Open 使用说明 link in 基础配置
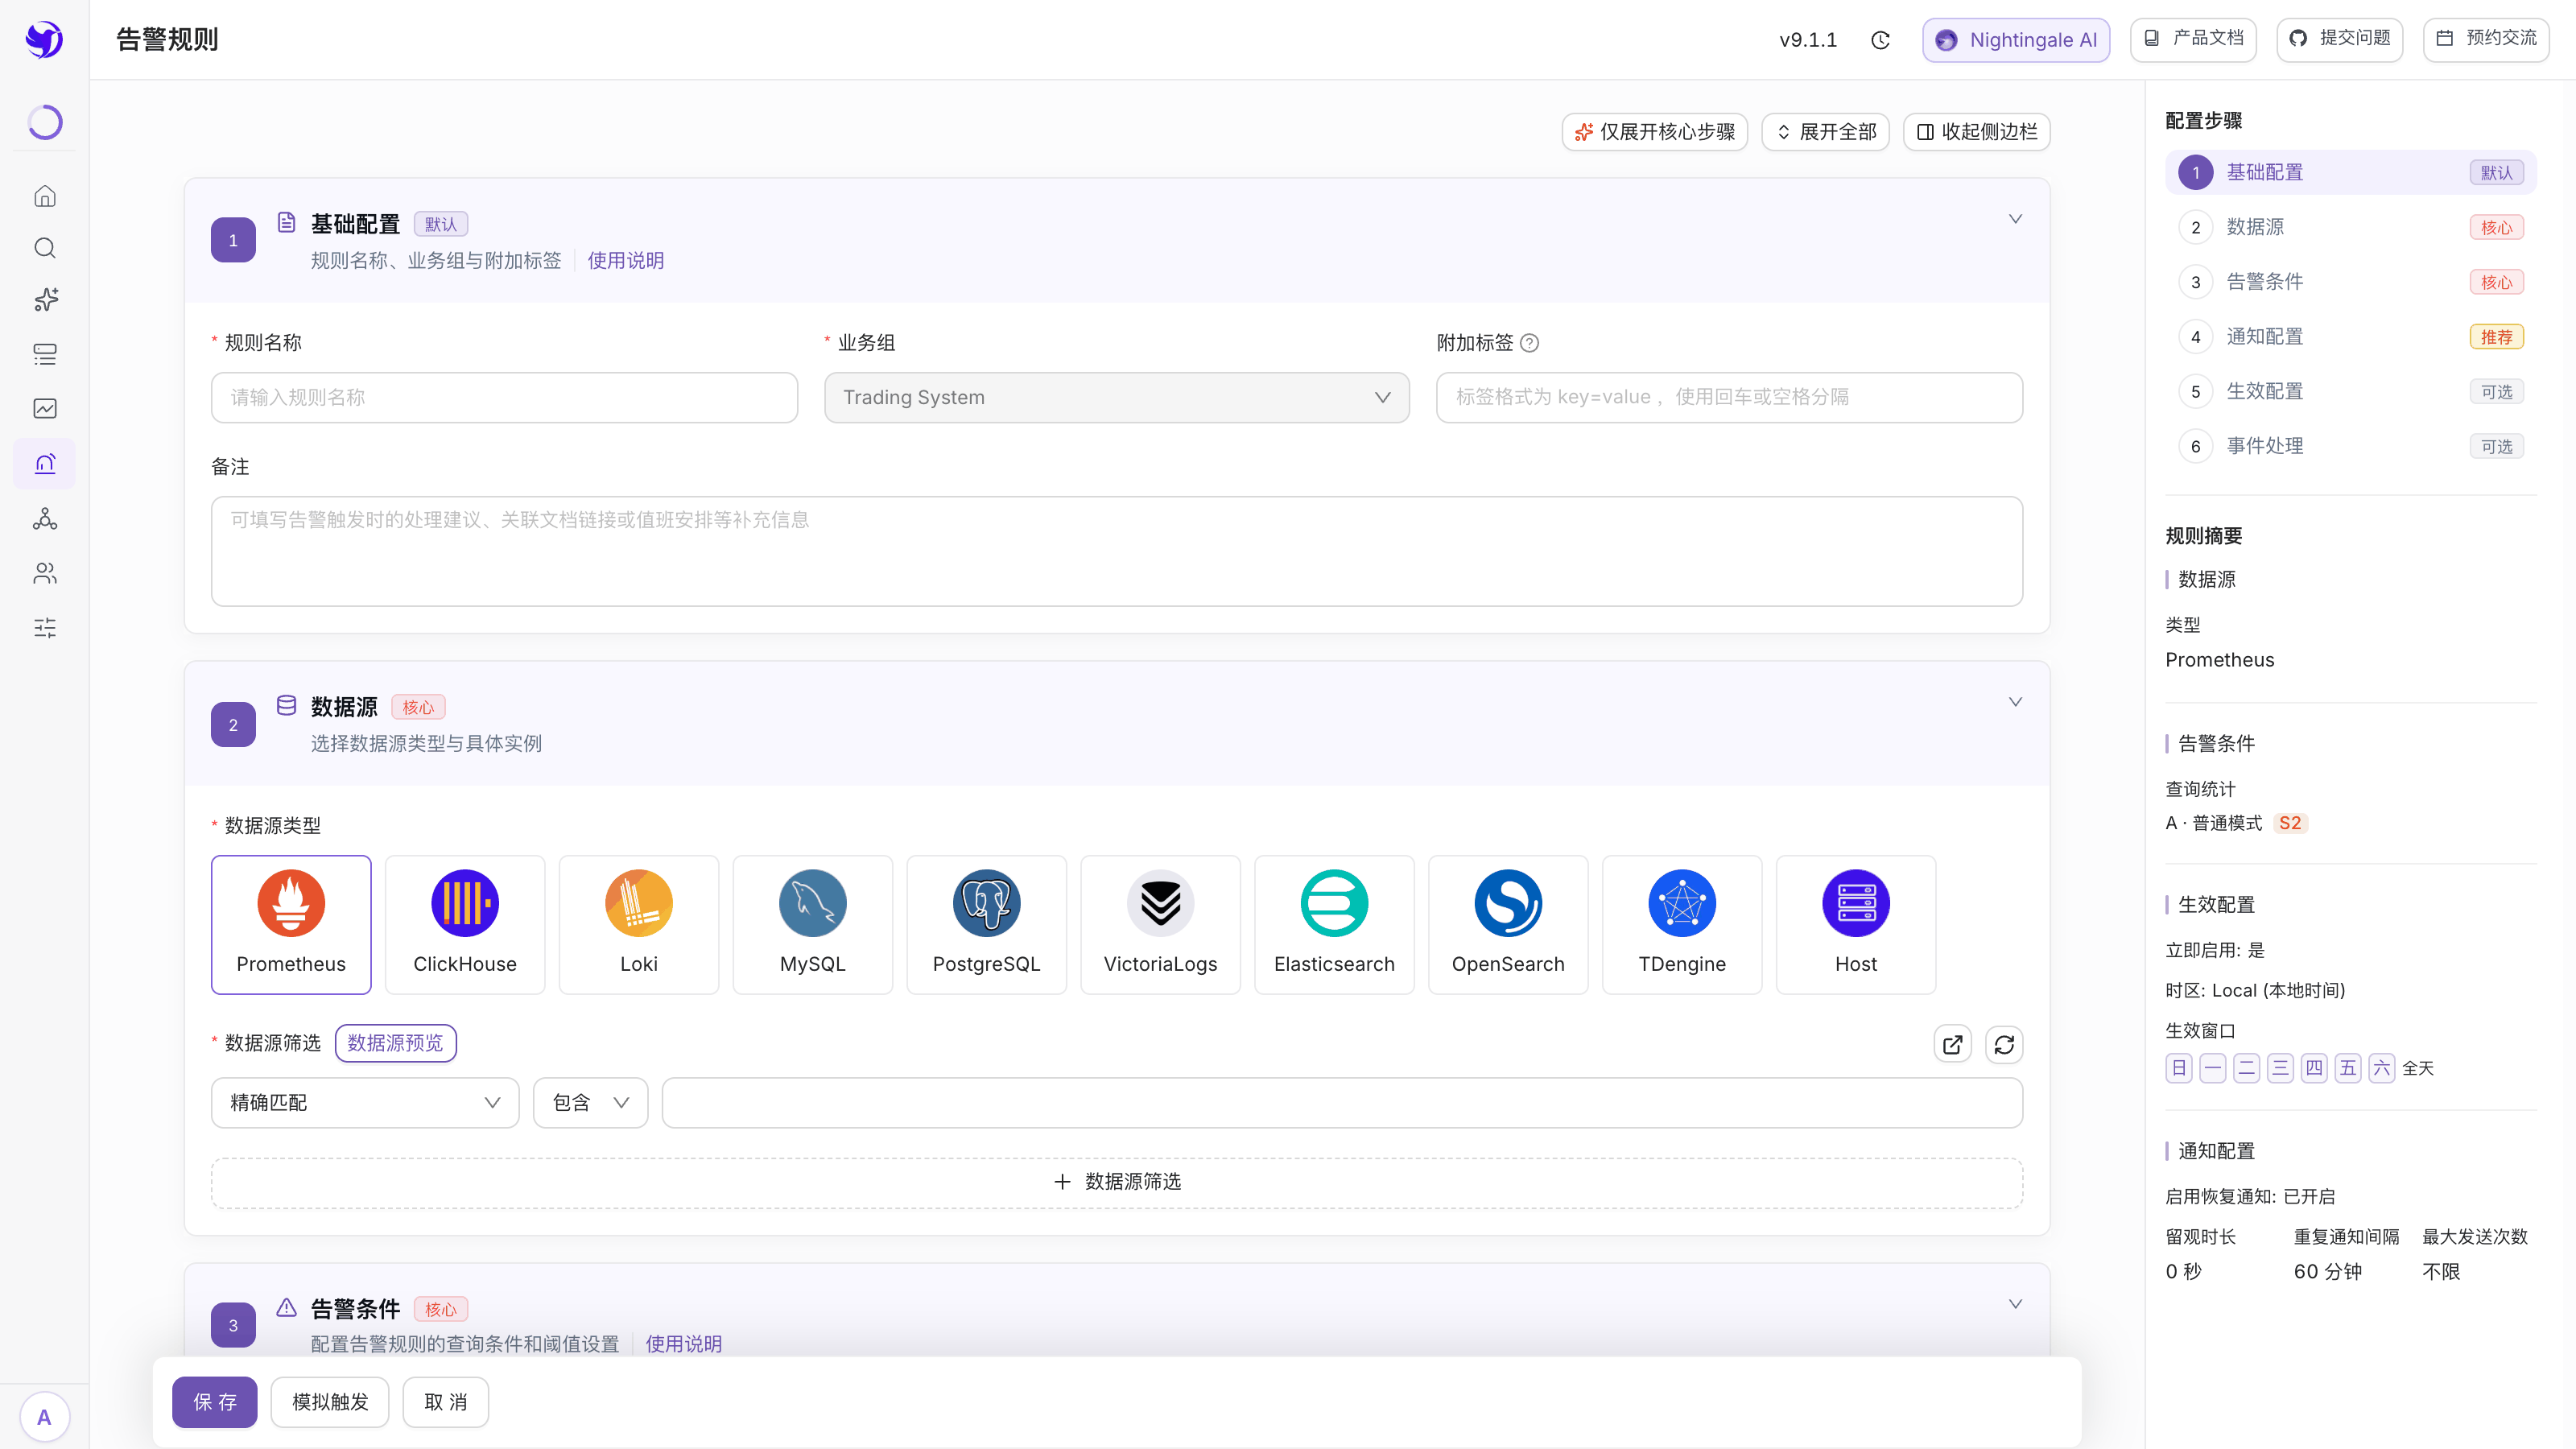 (x=626, y=261)
